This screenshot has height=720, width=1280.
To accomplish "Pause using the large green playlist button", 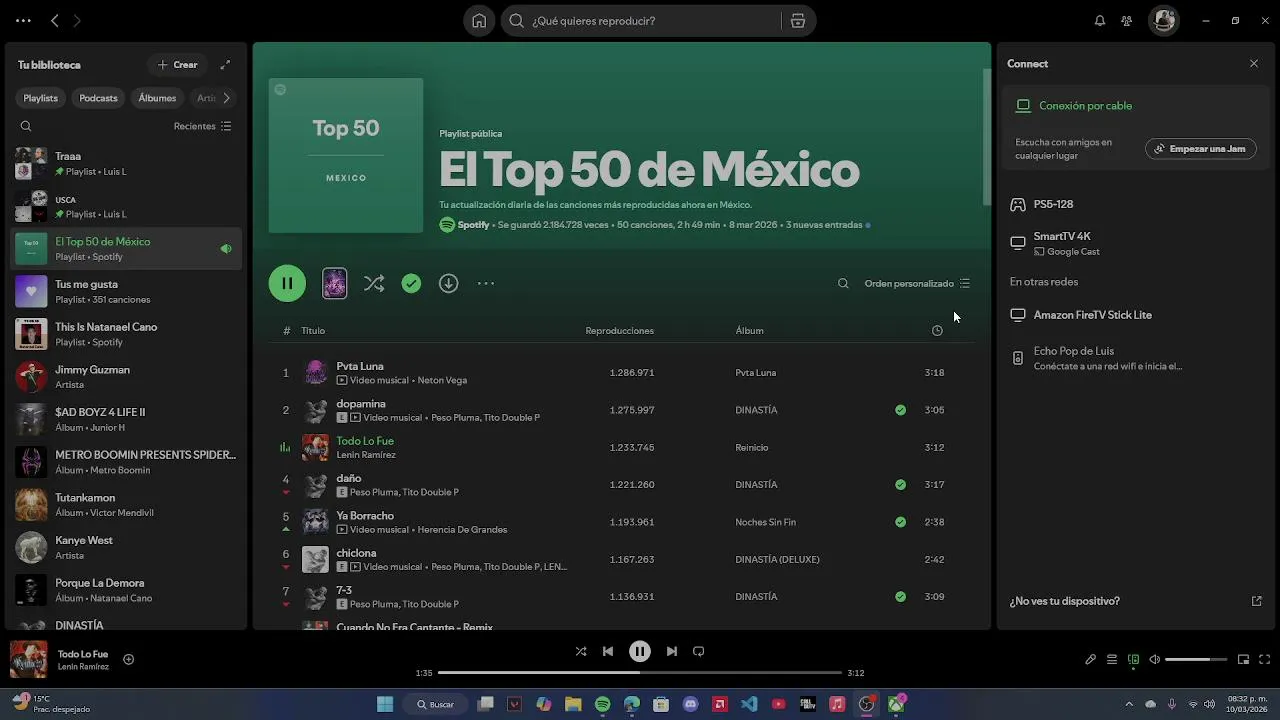I will click(x=287, y=284).
